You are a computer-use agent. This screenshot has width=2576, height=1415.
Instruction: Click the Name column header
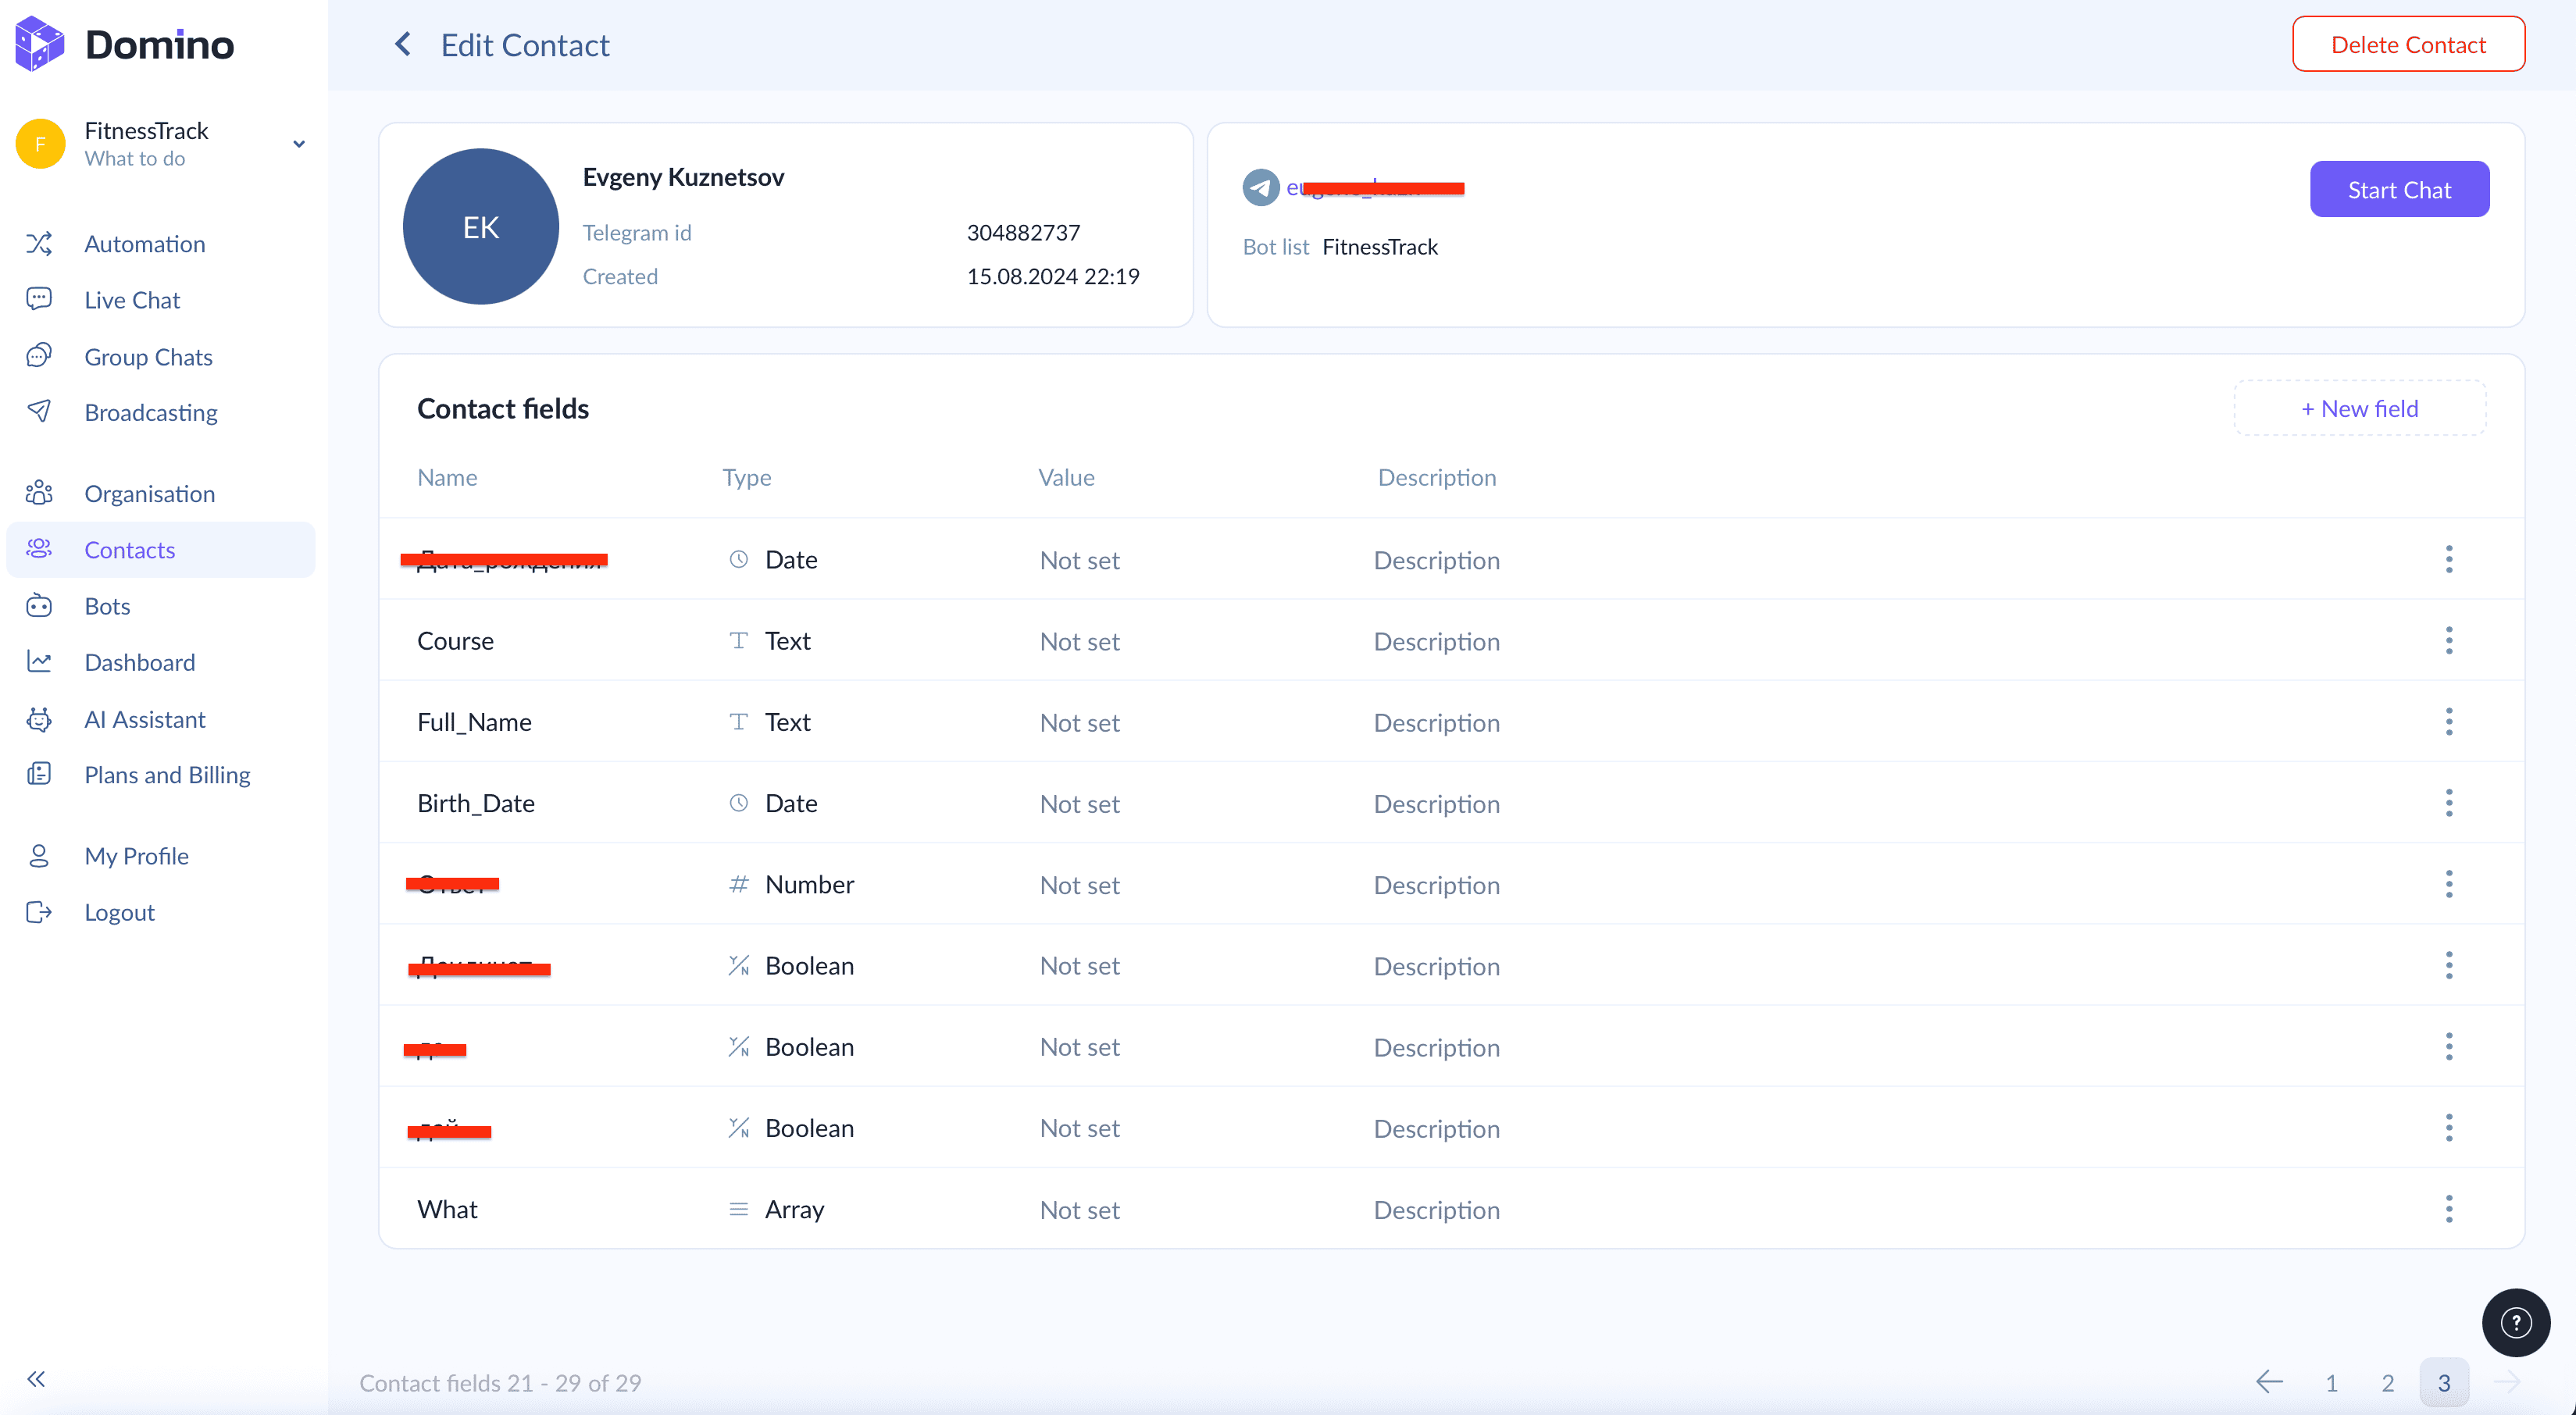click(x=447, y=477)
